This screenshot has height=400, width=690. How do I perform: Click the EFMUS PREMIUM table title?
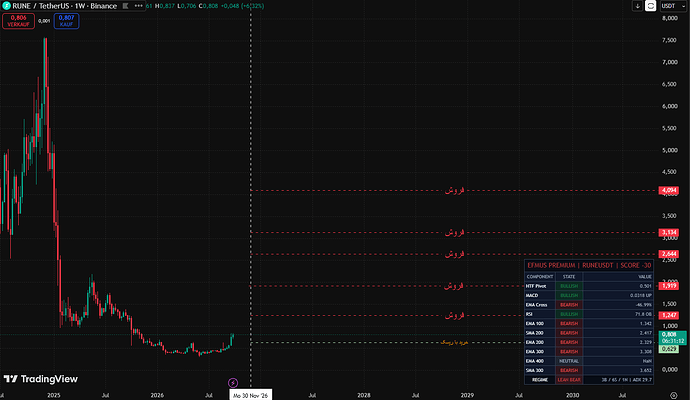click(x=589, y=265)
